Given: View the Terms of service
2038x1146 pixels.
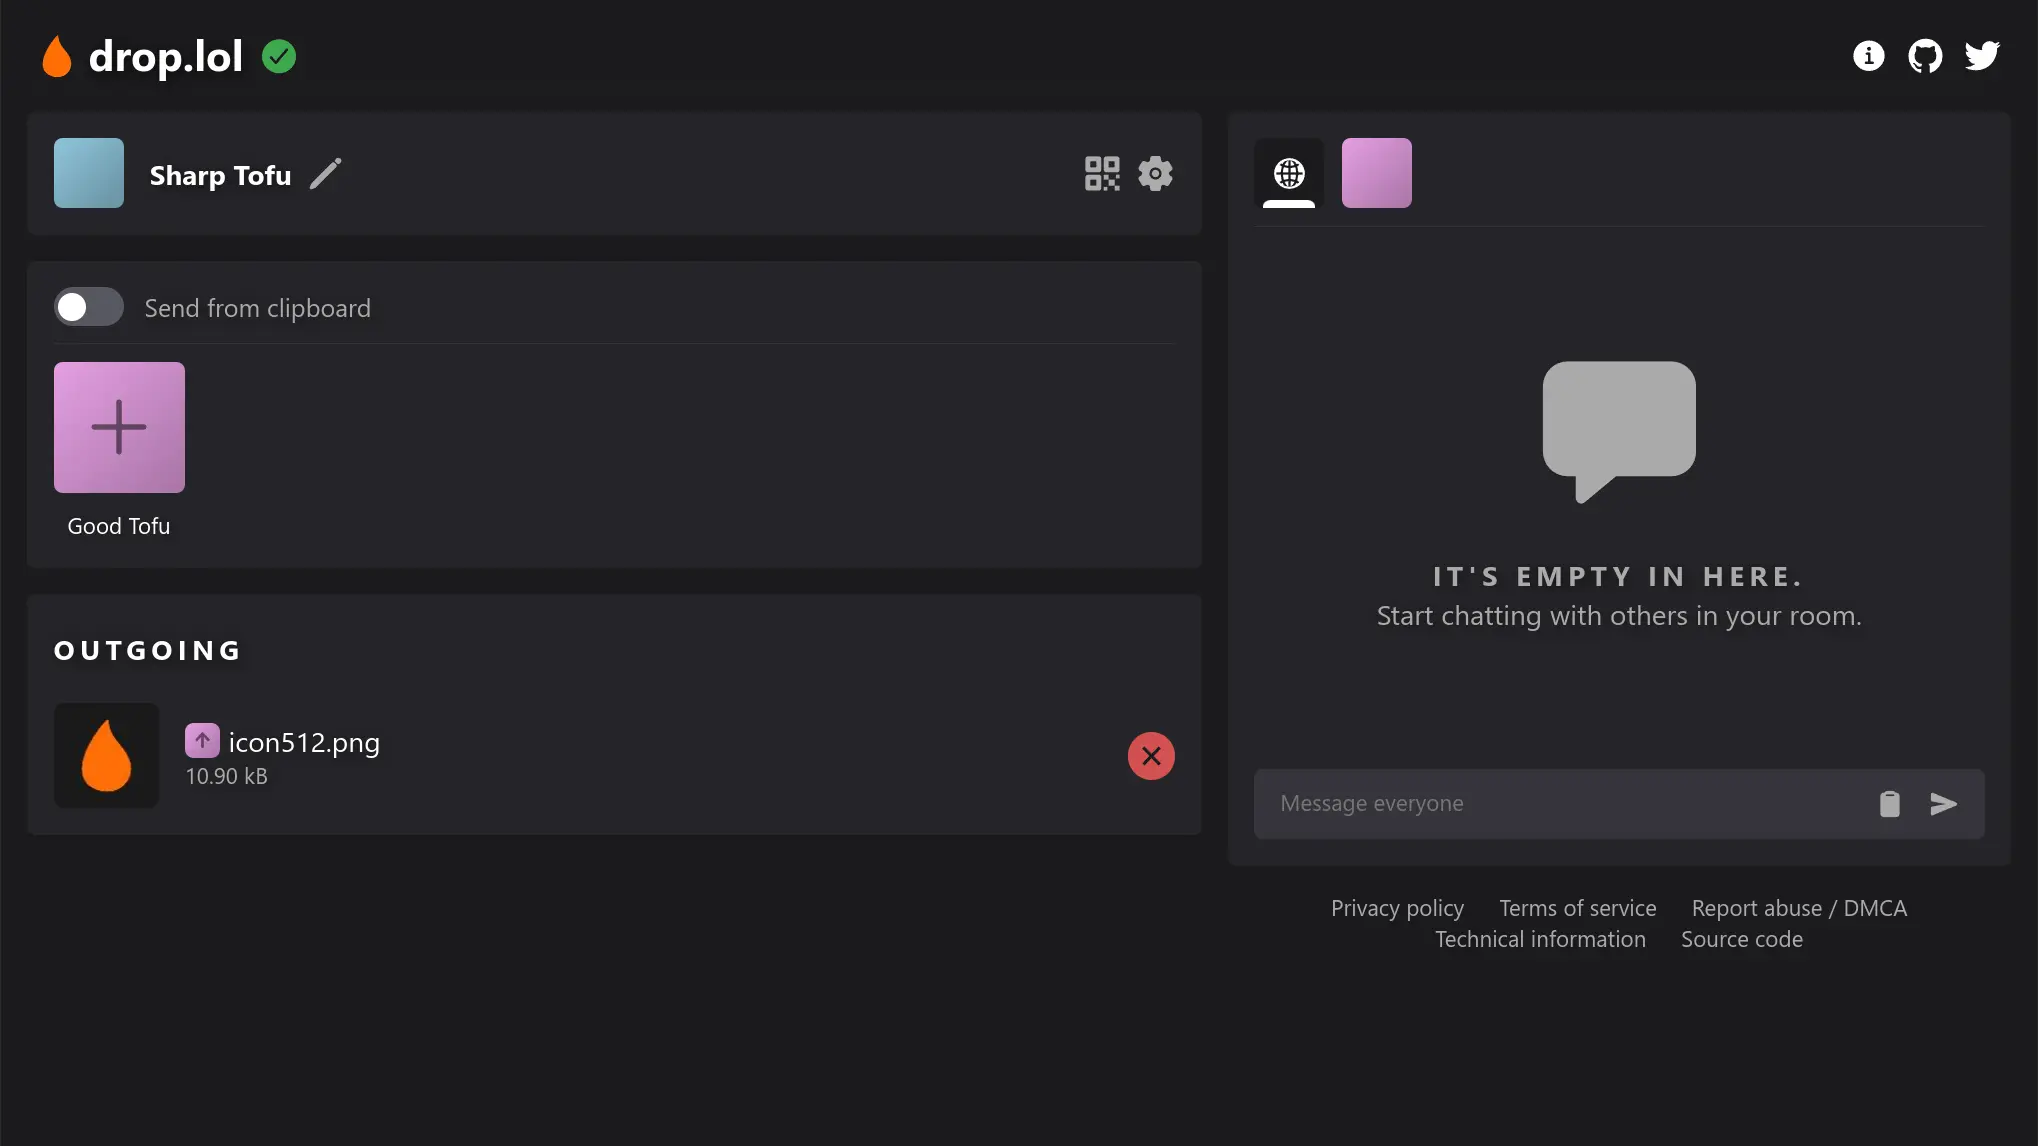Looking at the screenshot, I should coord(1577,907).
